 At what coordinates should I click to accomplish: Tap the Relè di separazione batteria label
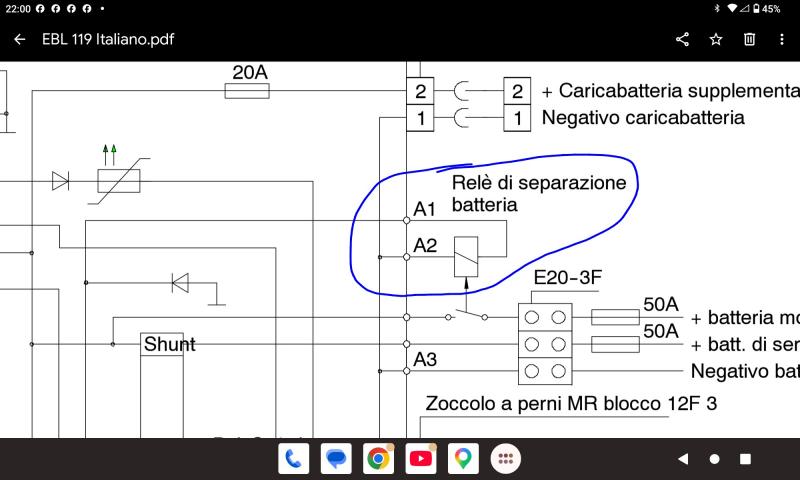[539, 193]
